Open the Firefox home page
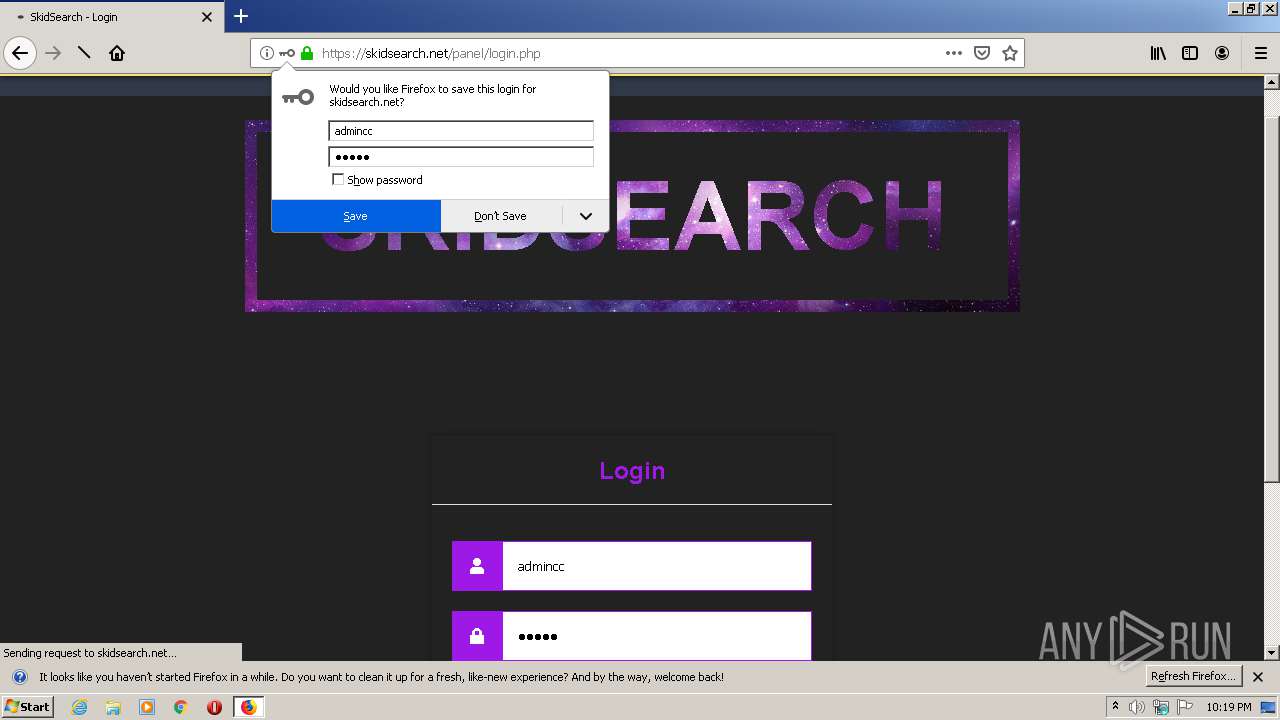Image resolution: width=1280 pixels, height=720 pixels. [117, 53]
